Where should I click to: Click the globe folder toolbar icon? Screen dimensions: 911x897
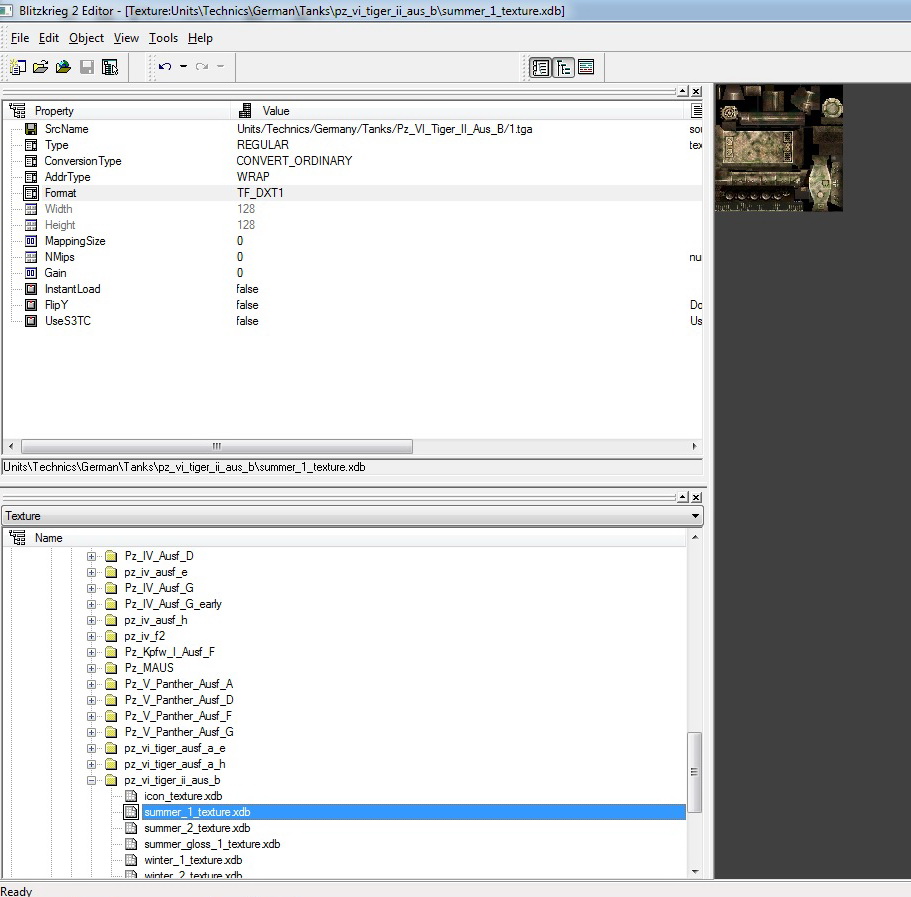(63, 67)
